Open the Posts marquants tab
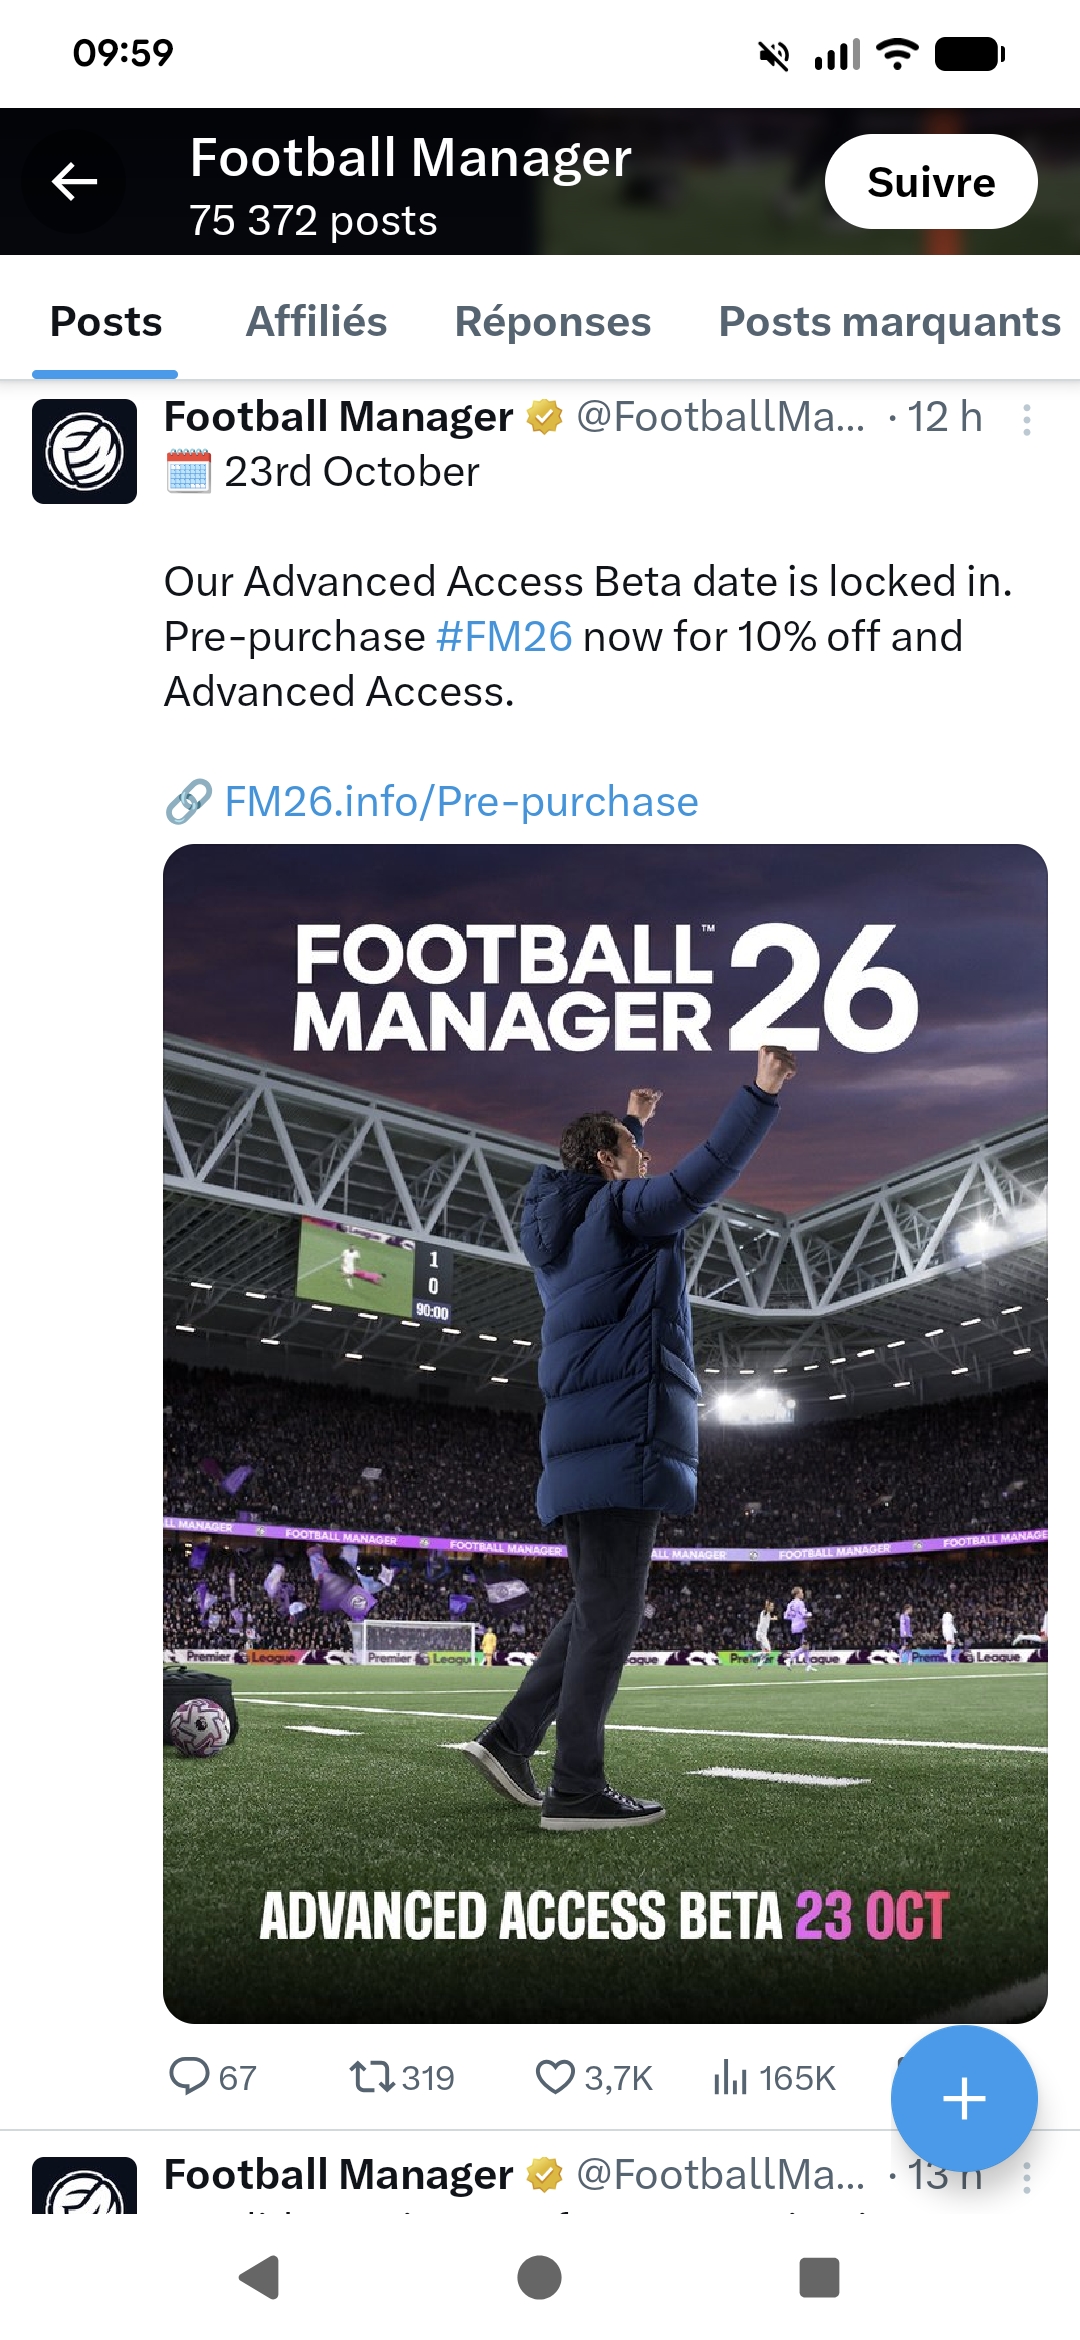The height and width of the screenshot is (2340, 1080). [x=889, y=322]
